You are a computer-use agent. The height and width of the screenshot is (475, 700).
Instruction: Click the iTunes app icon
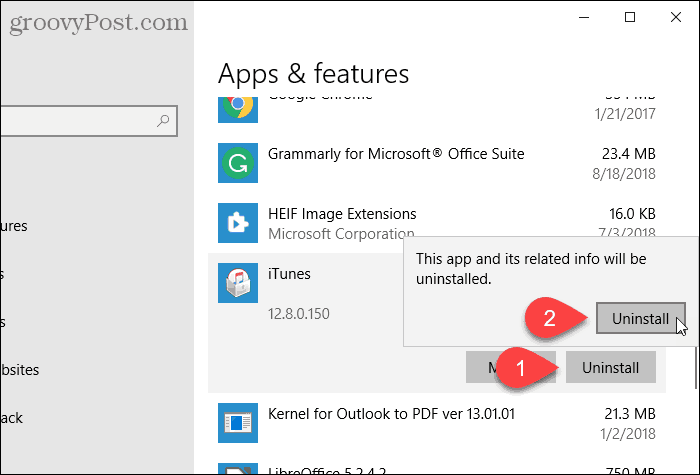[238, 283]
